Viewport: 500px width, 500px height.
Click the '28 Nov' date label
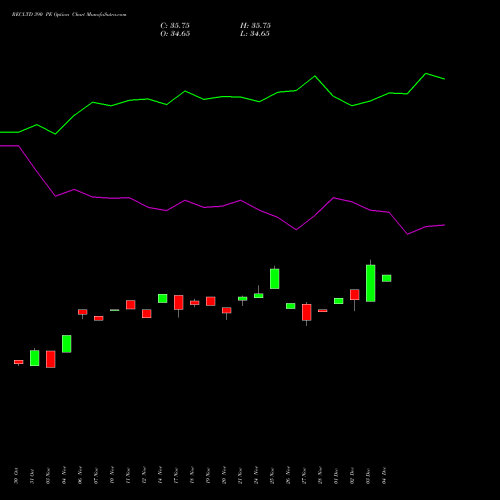[320, 476]
